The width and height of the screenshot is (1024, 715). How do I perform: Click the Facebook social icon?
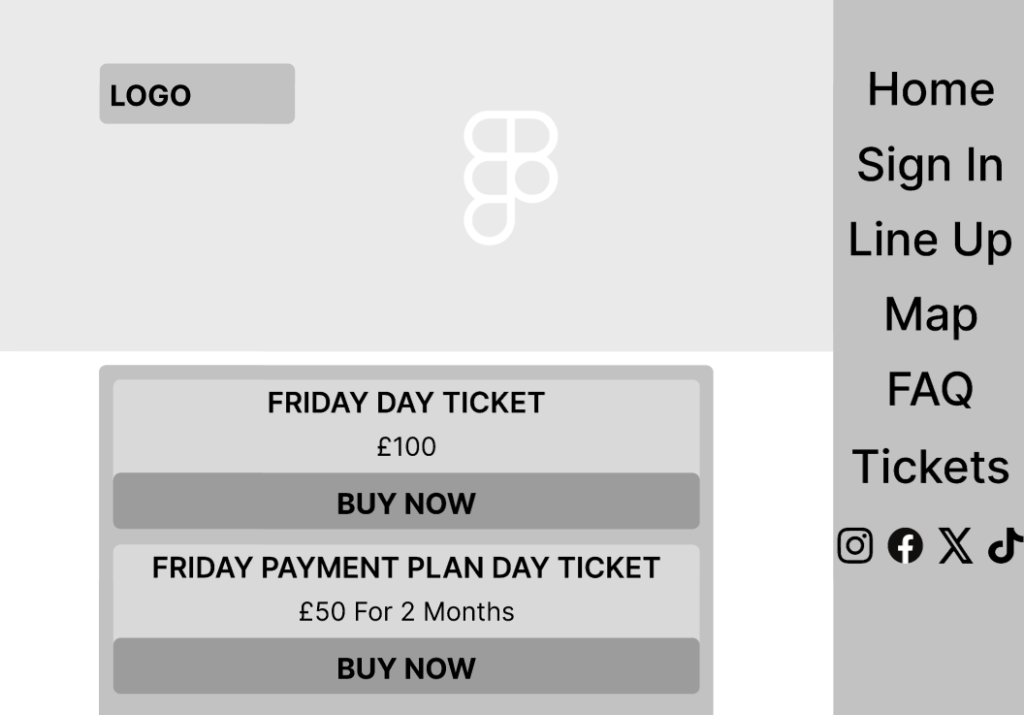point(905,546)
